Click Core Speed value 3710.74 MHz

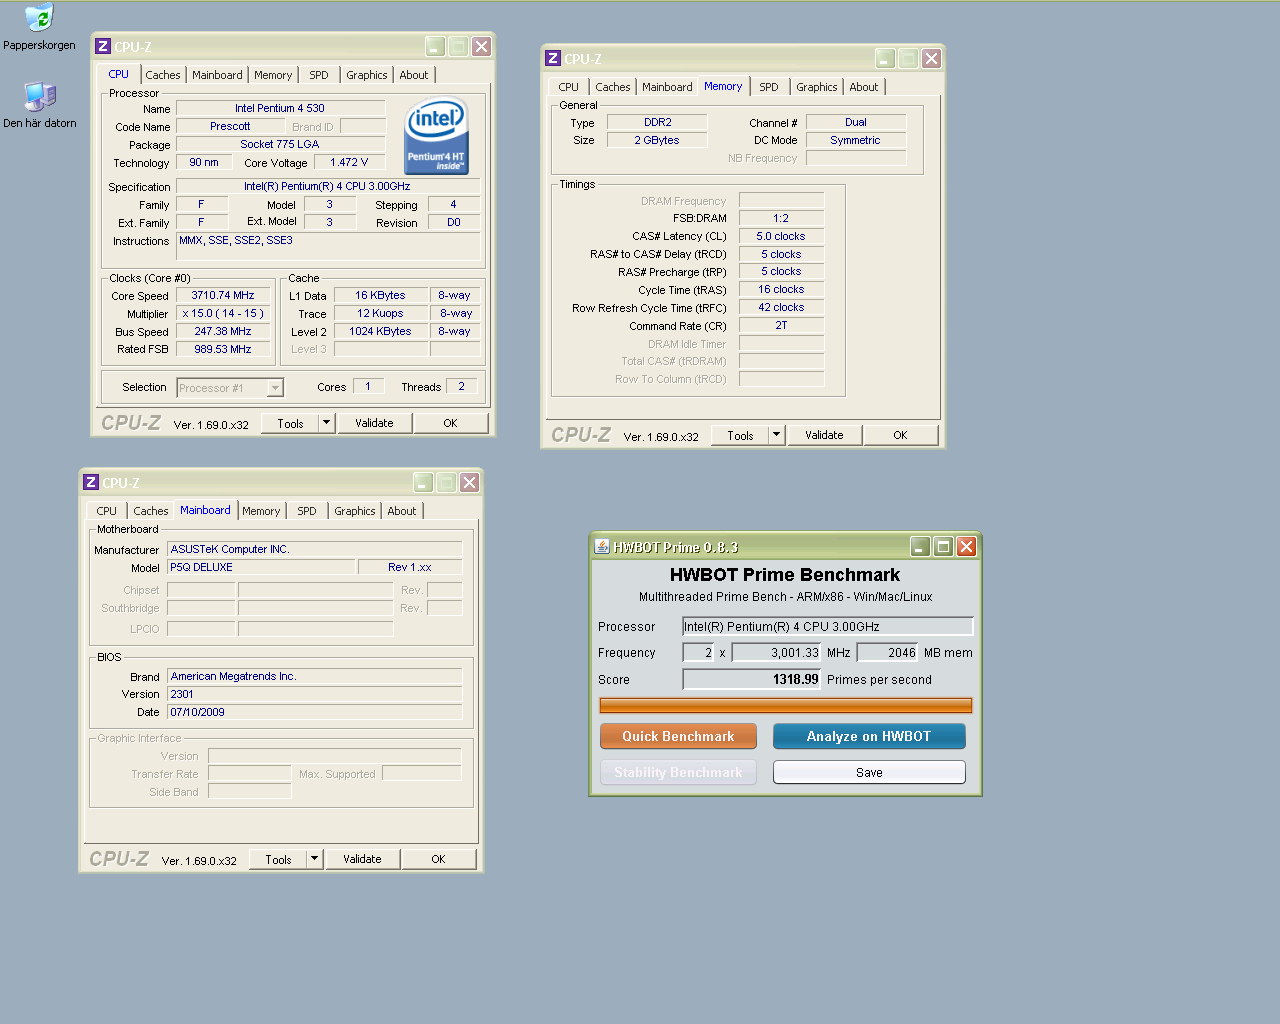point(223,295)
